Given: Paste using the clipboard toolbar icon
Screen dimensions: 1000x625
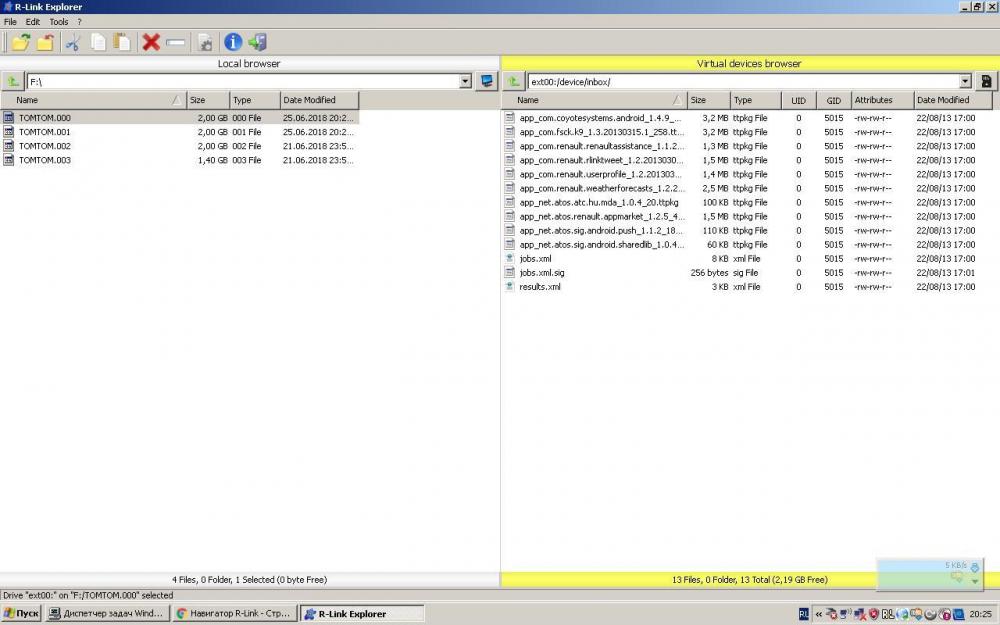Looking at the screenshot, I should coord(121,42).
